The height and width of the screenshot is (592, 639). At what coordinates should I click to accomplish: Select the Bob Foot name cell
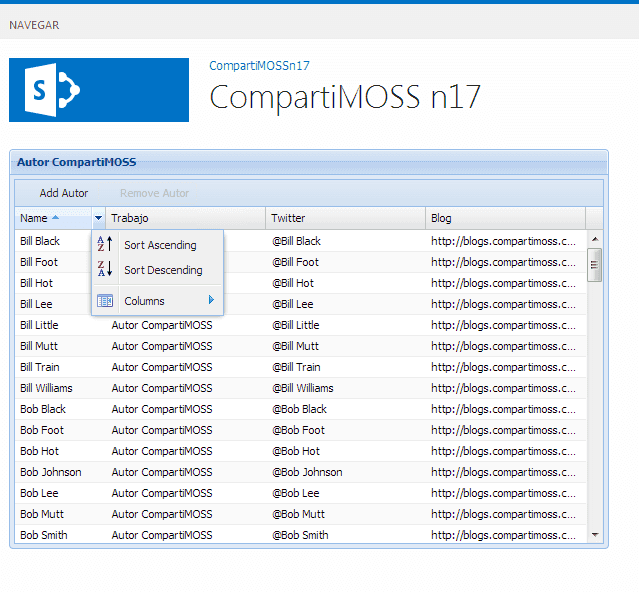(x=60, y=430)
